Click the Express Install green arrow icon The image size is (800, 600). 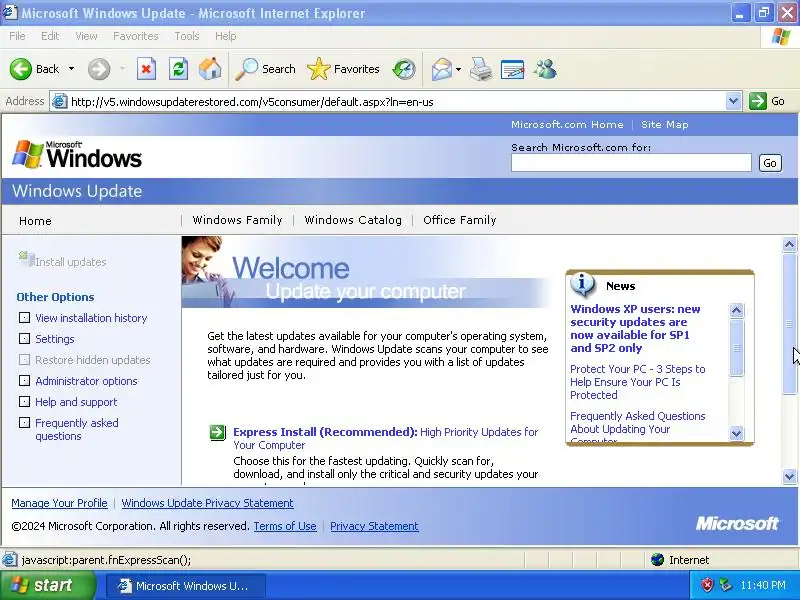pyautogui.click(x=217, y=433)
